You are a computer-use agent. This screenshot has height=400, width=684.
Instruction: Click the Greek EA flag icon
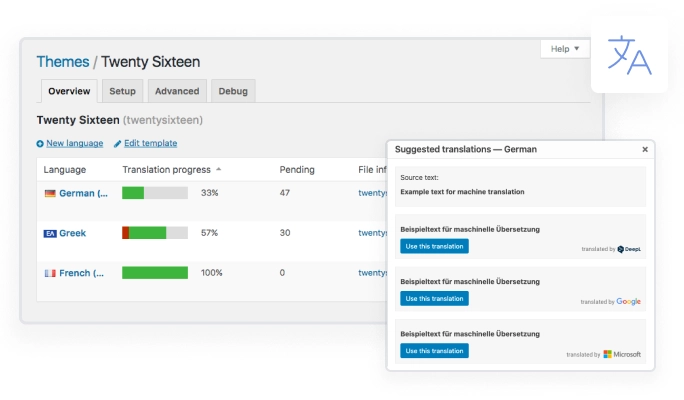point(50,233)
